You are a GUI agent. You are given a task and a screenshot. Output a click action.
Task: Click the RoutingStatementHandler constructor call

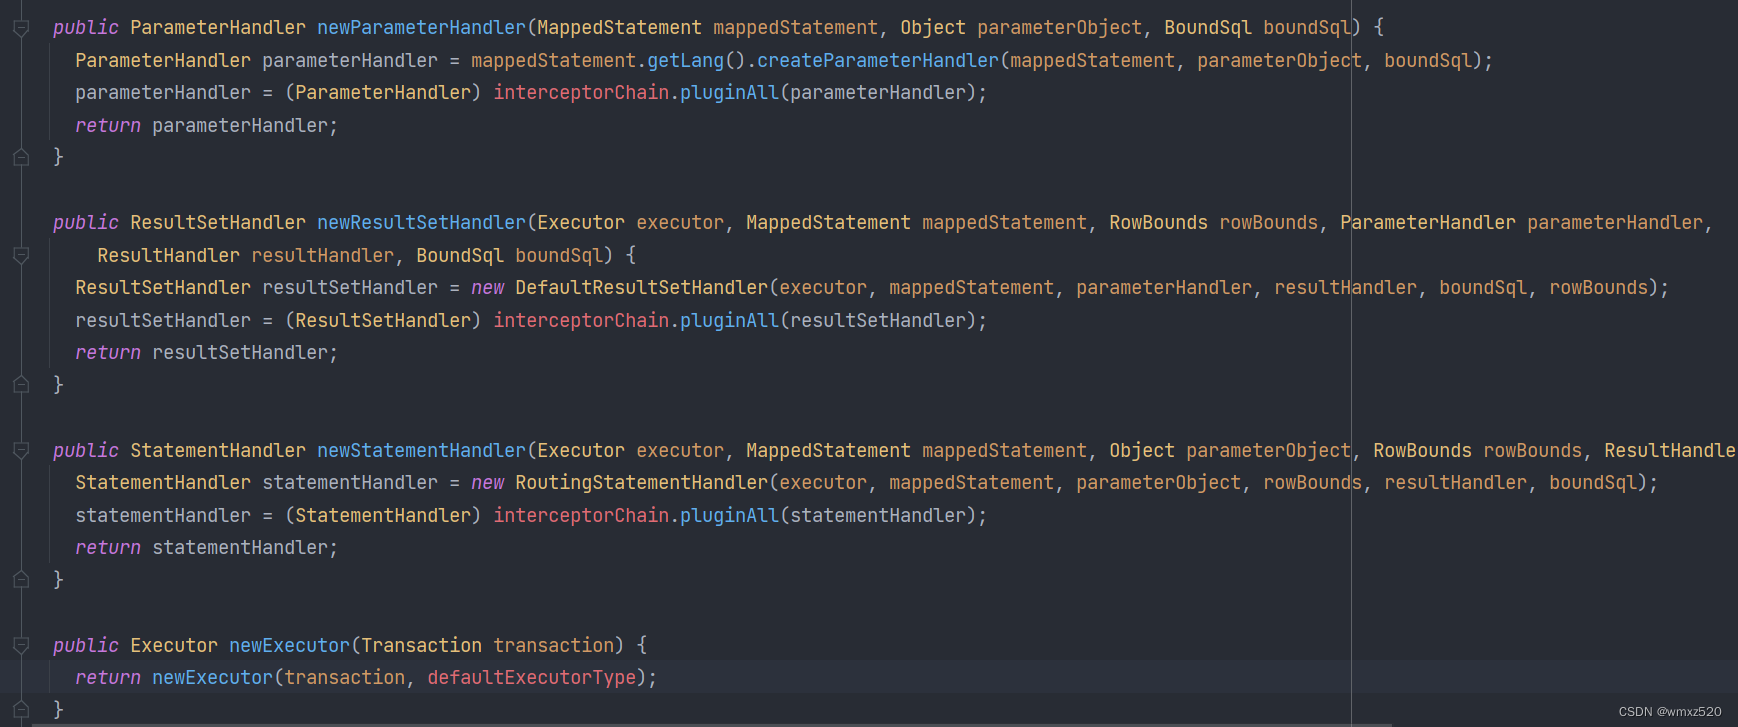[x=641, y=483]
